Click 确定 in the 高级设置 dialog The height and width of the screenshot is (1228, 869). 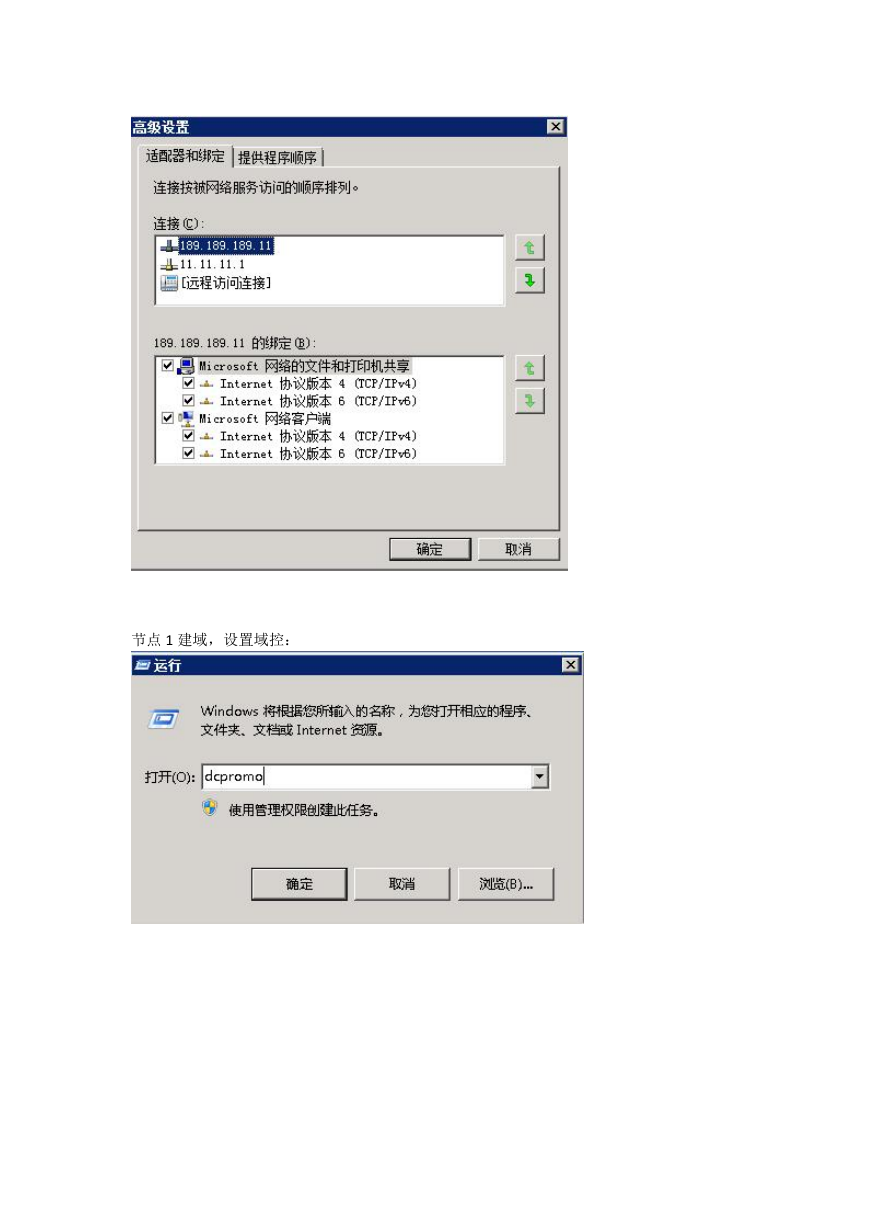[x=430, y=549]
